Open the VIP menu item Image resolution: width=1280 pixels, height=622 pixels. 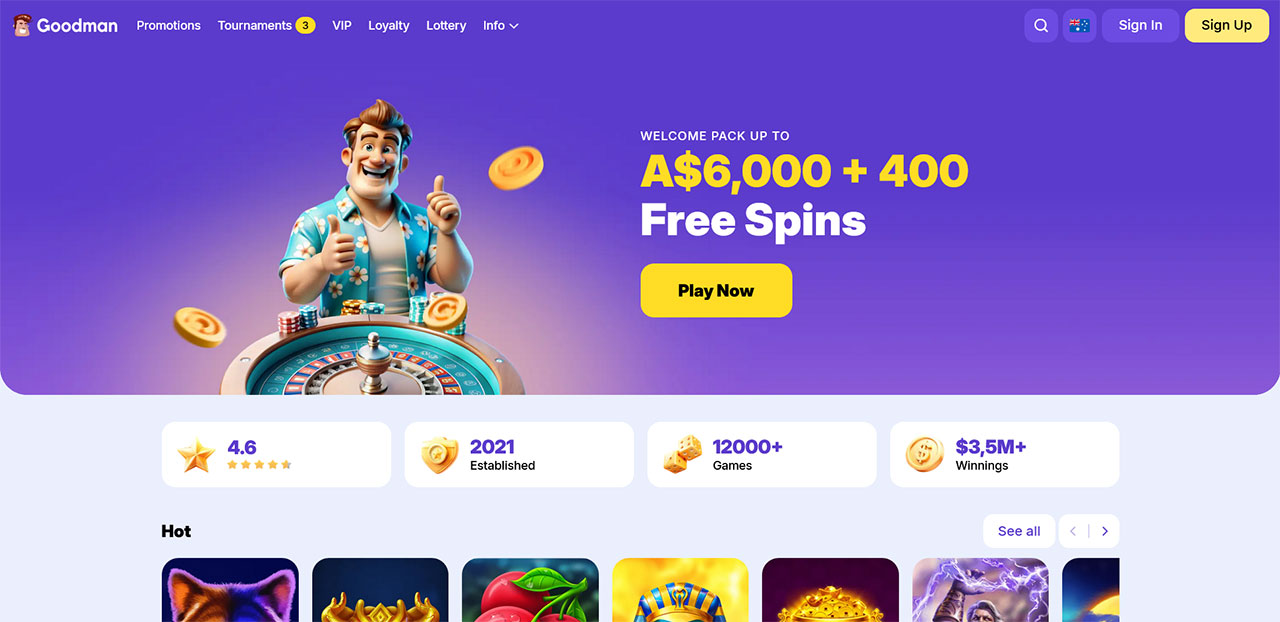[342, 26]
